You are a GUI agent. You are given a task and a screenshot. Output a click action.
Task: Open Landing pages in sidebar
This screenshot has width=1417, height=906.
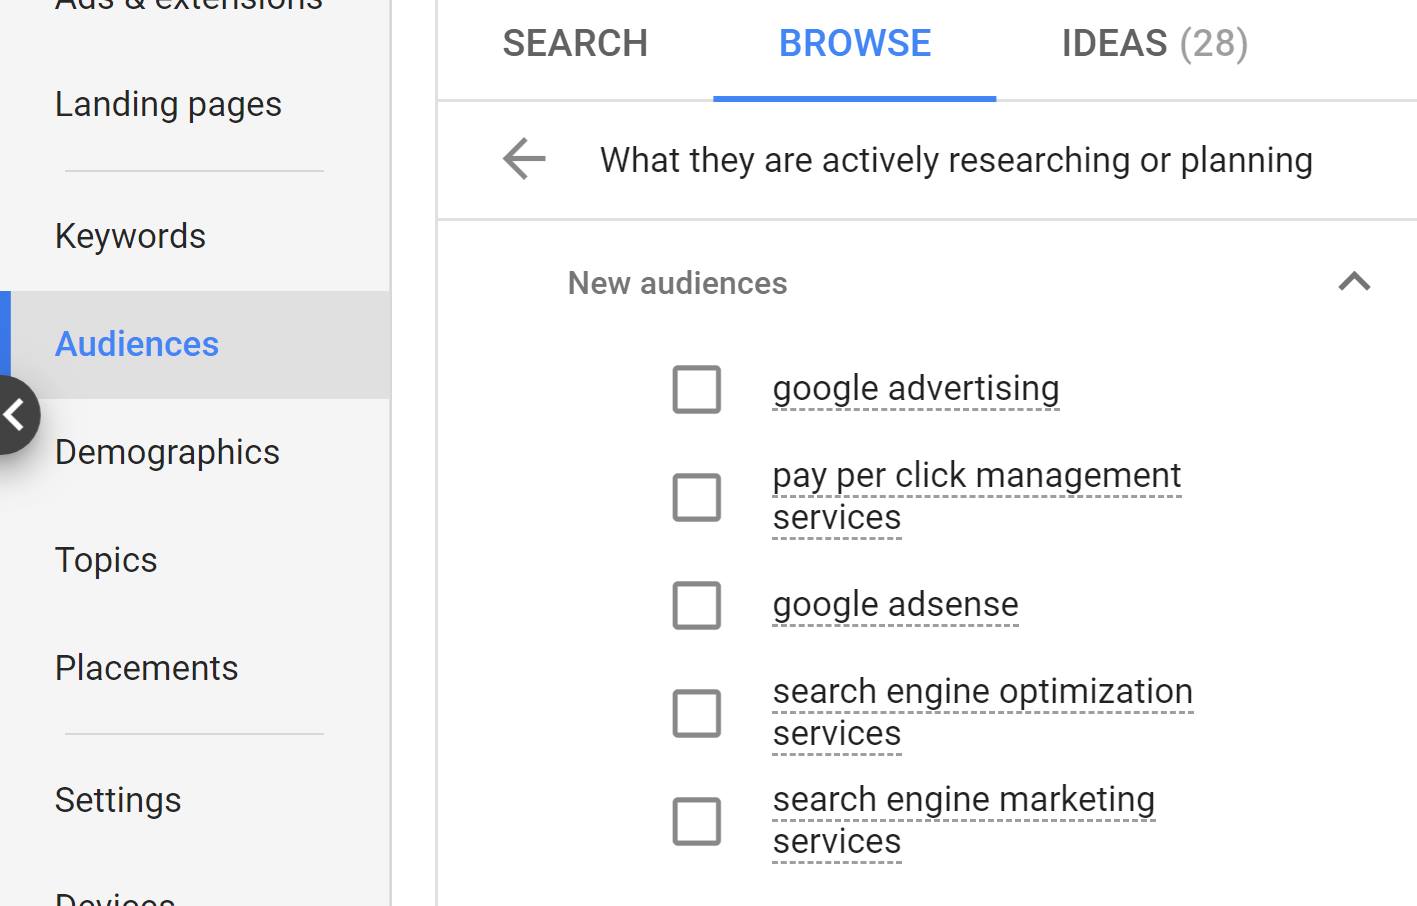pos(168,104)
